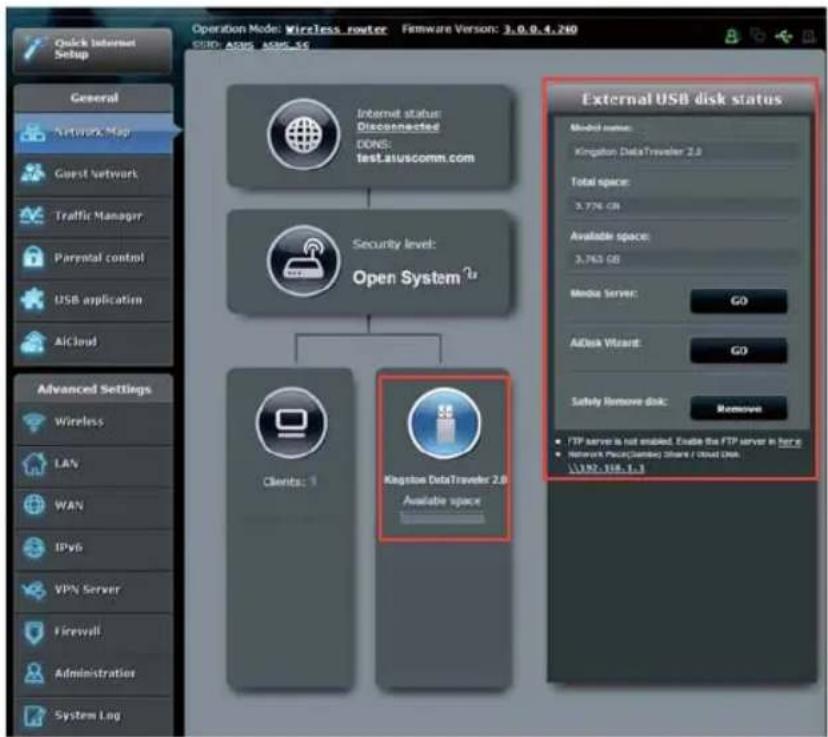Click the first SSID link in header
The image size is (828, 737).
(x=239, y=45)
